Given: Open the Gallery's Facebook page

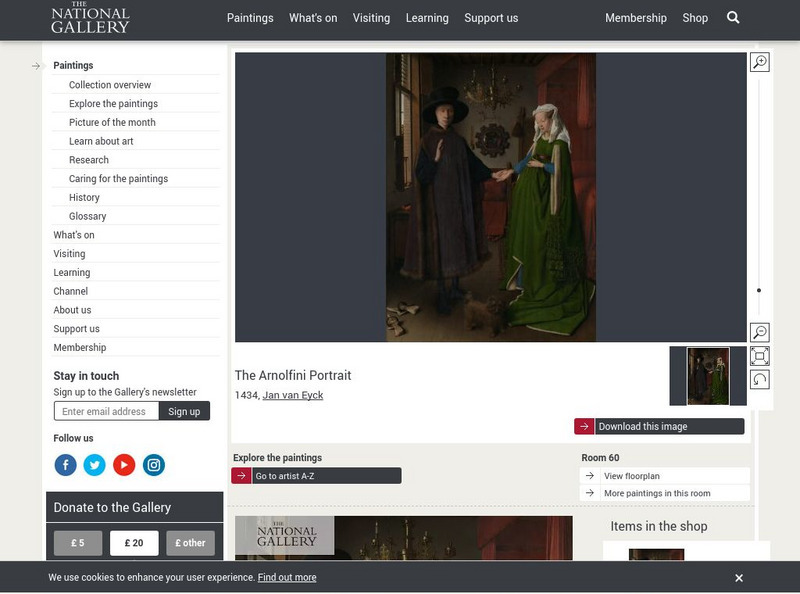Looking at the screenshot, I should tap(65, 465).
